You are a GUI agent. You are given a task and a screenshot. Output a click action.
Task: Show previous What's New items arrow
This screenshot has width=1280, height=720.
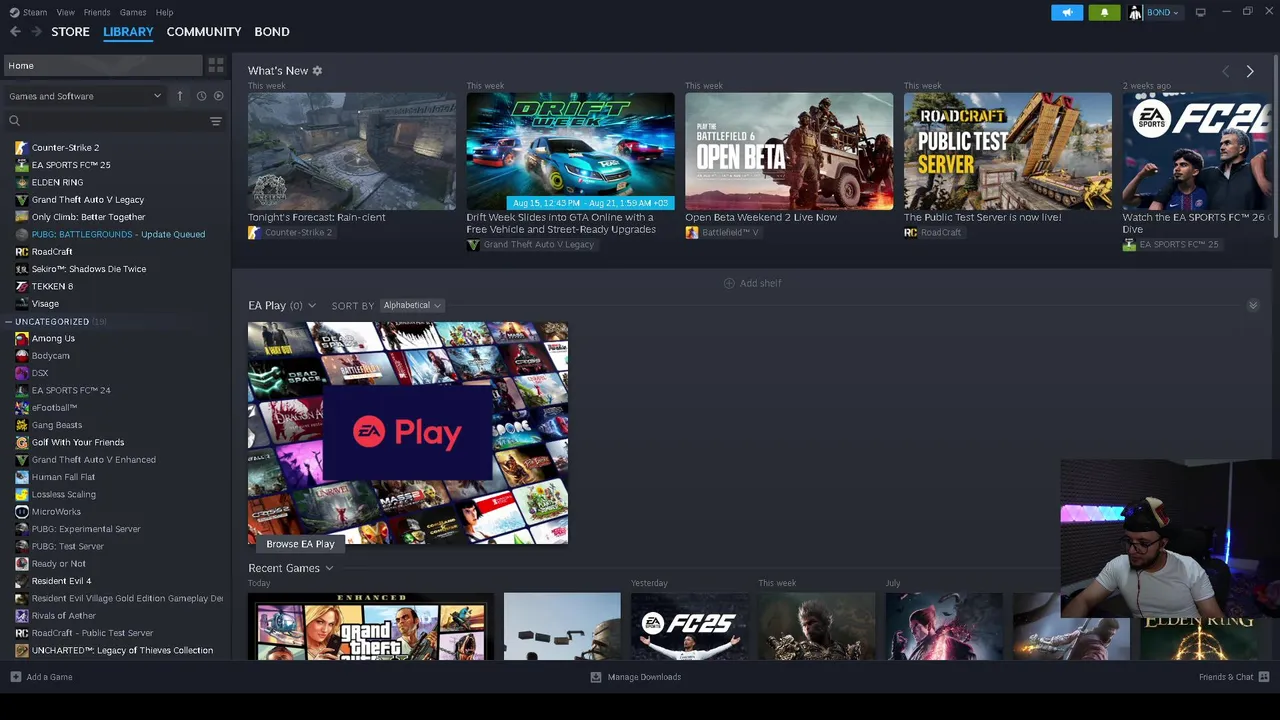click(x=1226, y=71)
